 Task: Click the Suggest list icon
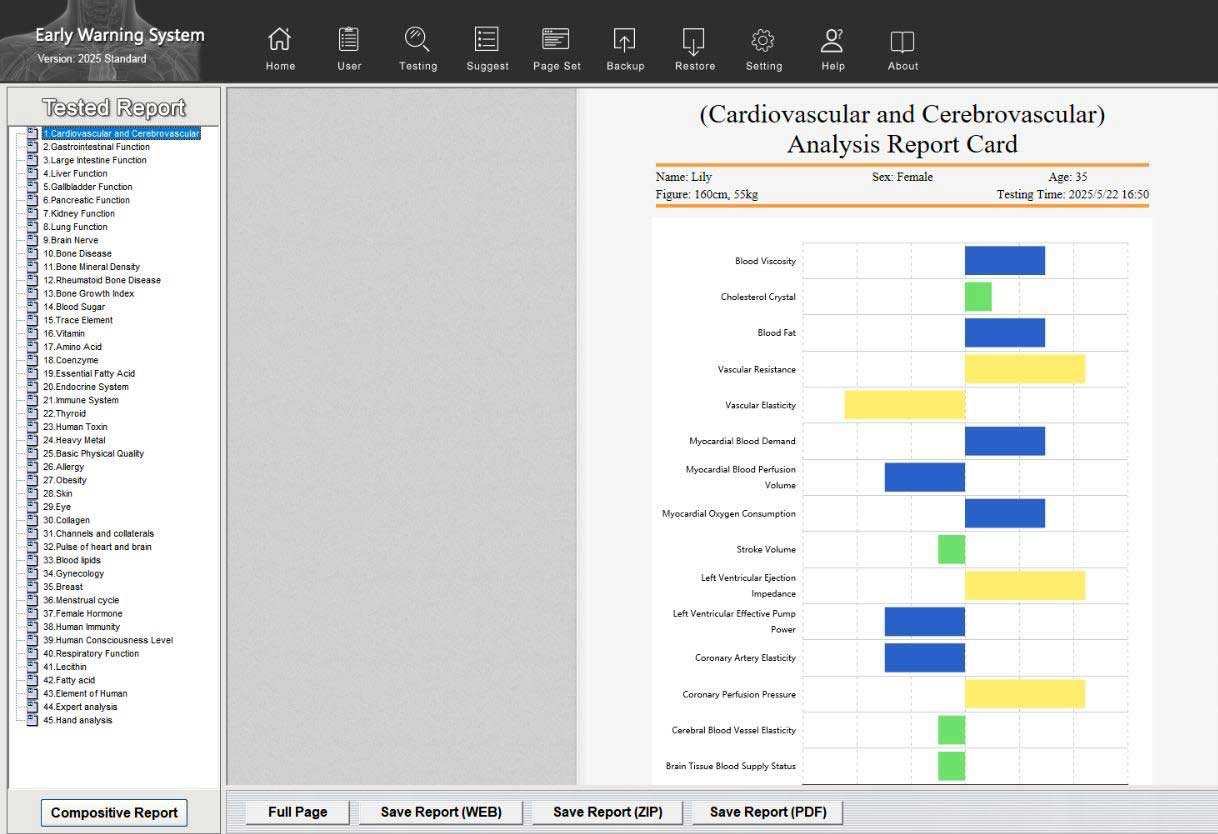487,41
